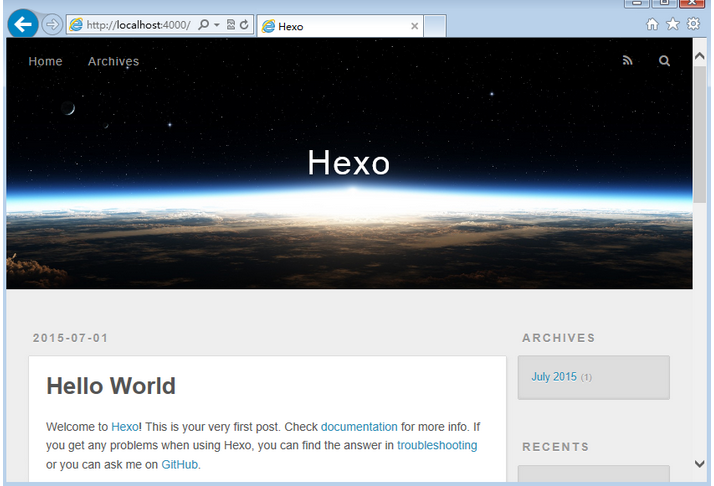Toggle compatibility view icon in address bar

231,25
